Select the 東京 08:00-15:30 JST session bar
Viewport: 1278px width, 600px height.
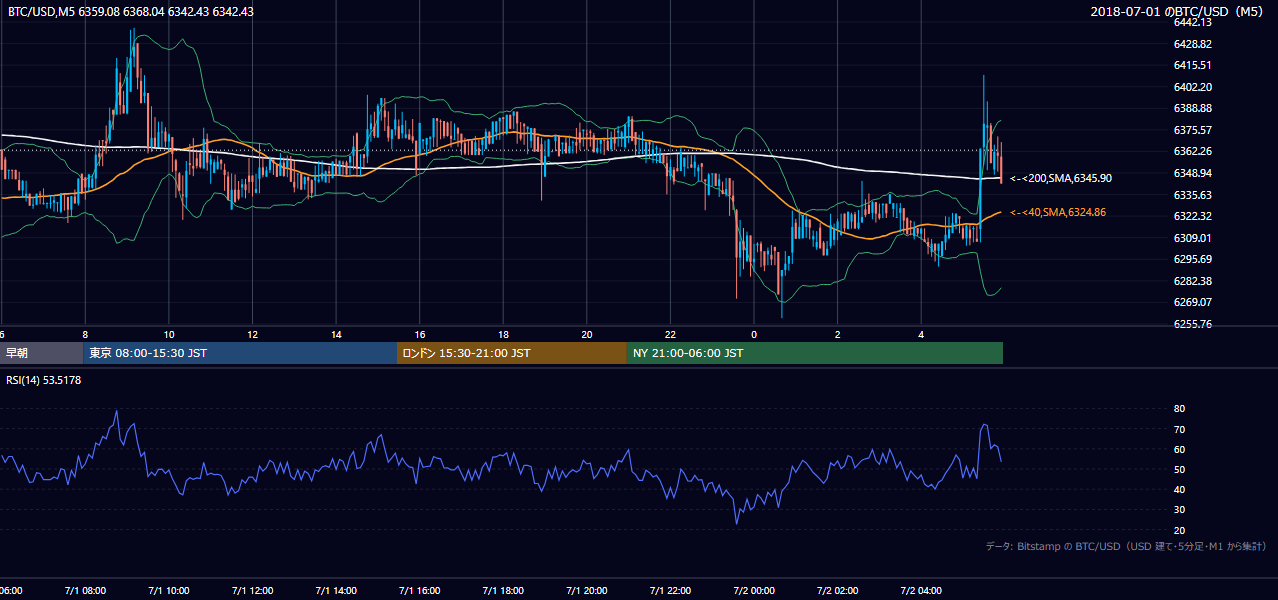(x=240, y=353)
